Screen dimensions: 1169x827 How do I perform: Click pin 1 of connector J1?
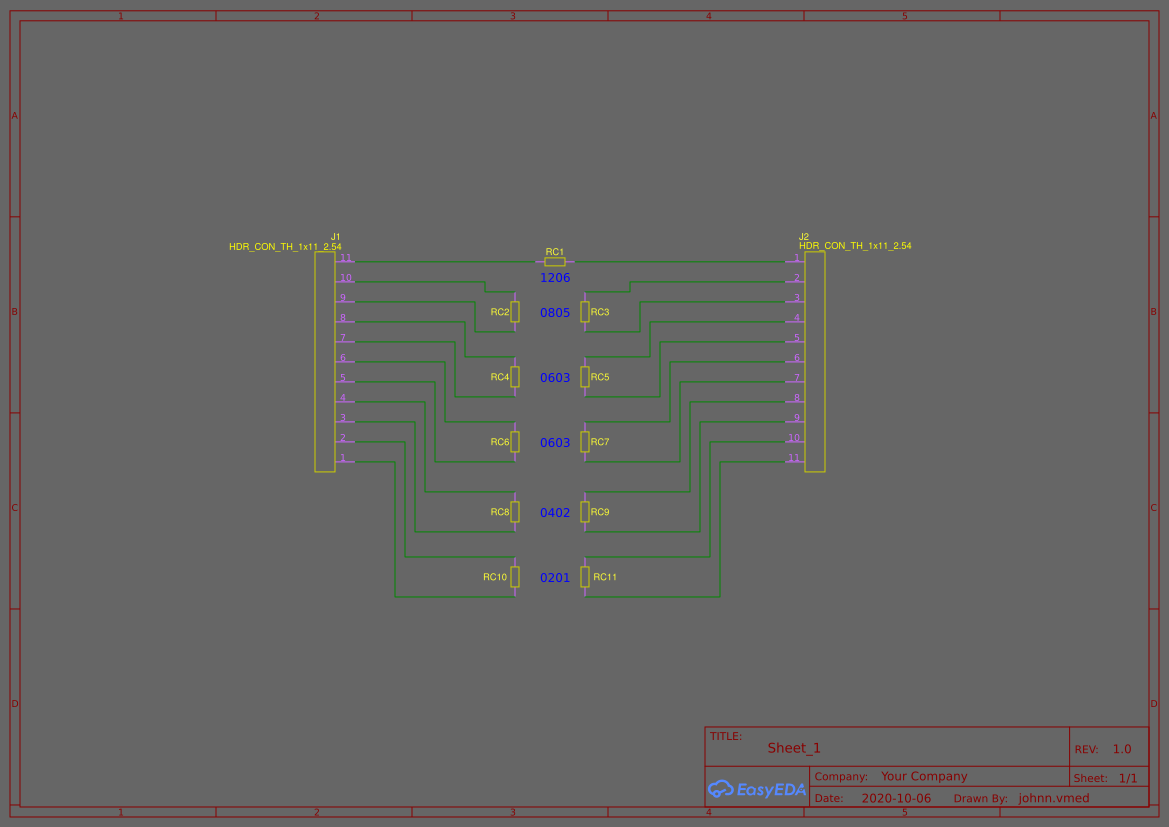[x=345, y=459]
